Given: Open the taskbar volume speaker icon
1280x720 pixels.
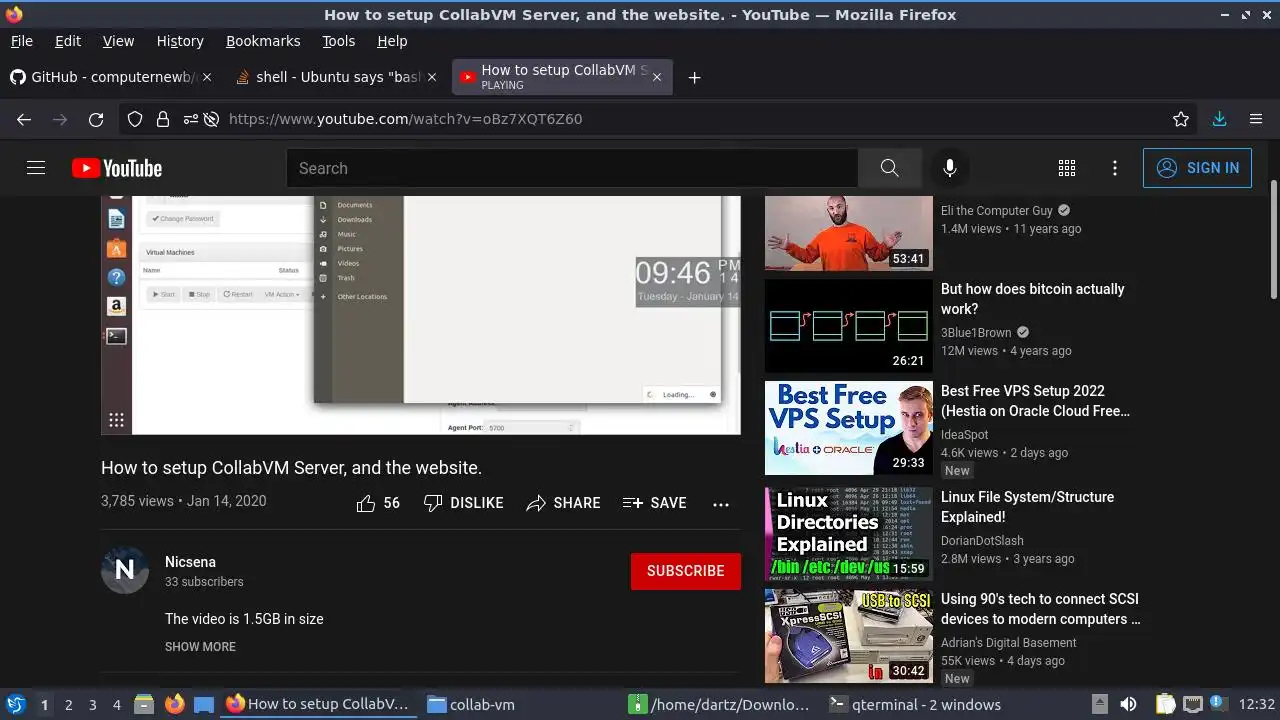Looking at the screenshot, I should tap(1128, 704).
